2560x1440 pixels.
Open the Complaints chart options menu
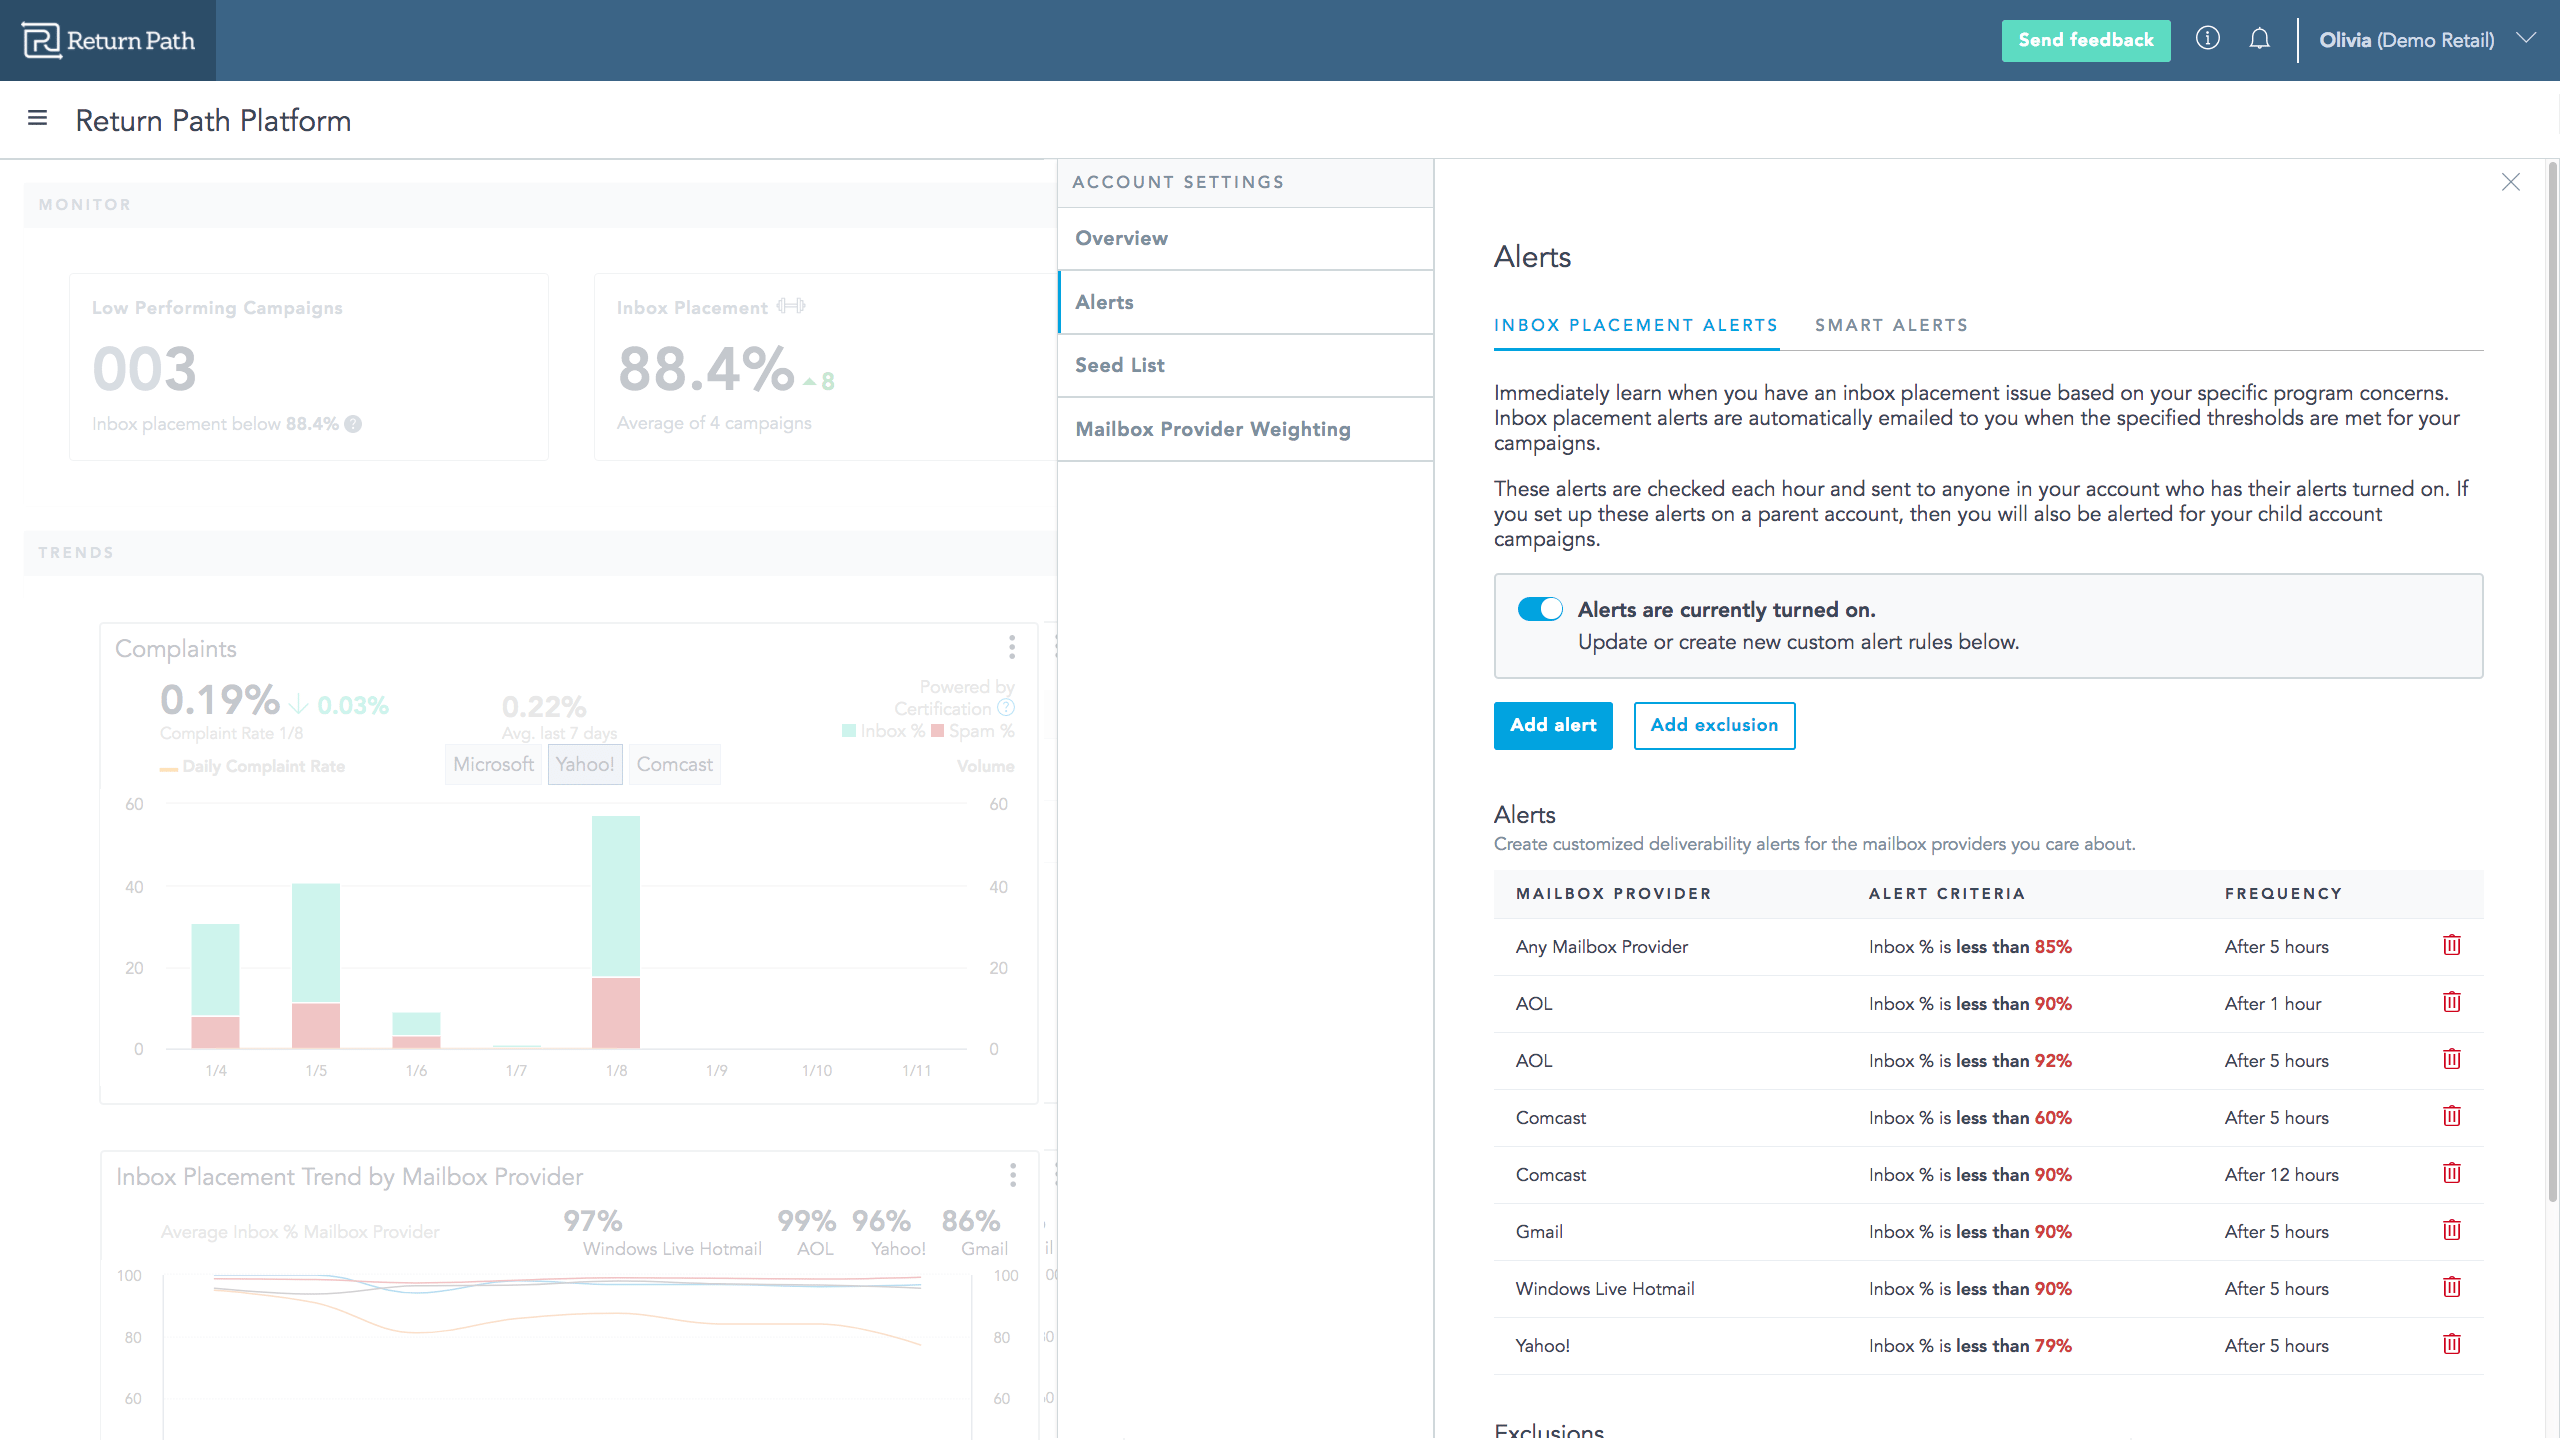[x=1012, y=647]
